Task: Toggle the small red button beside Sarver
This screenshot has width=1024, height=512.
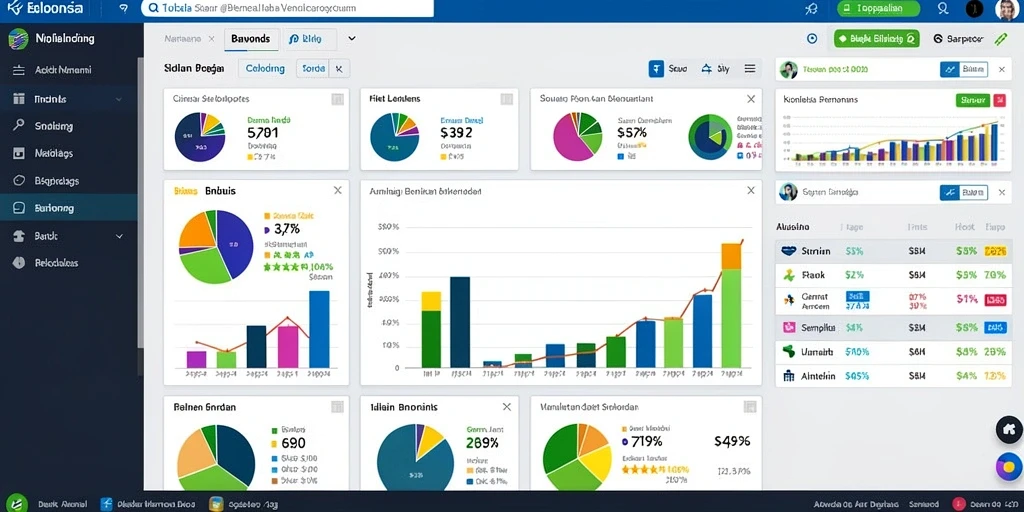Action: (x=999, y=100)
